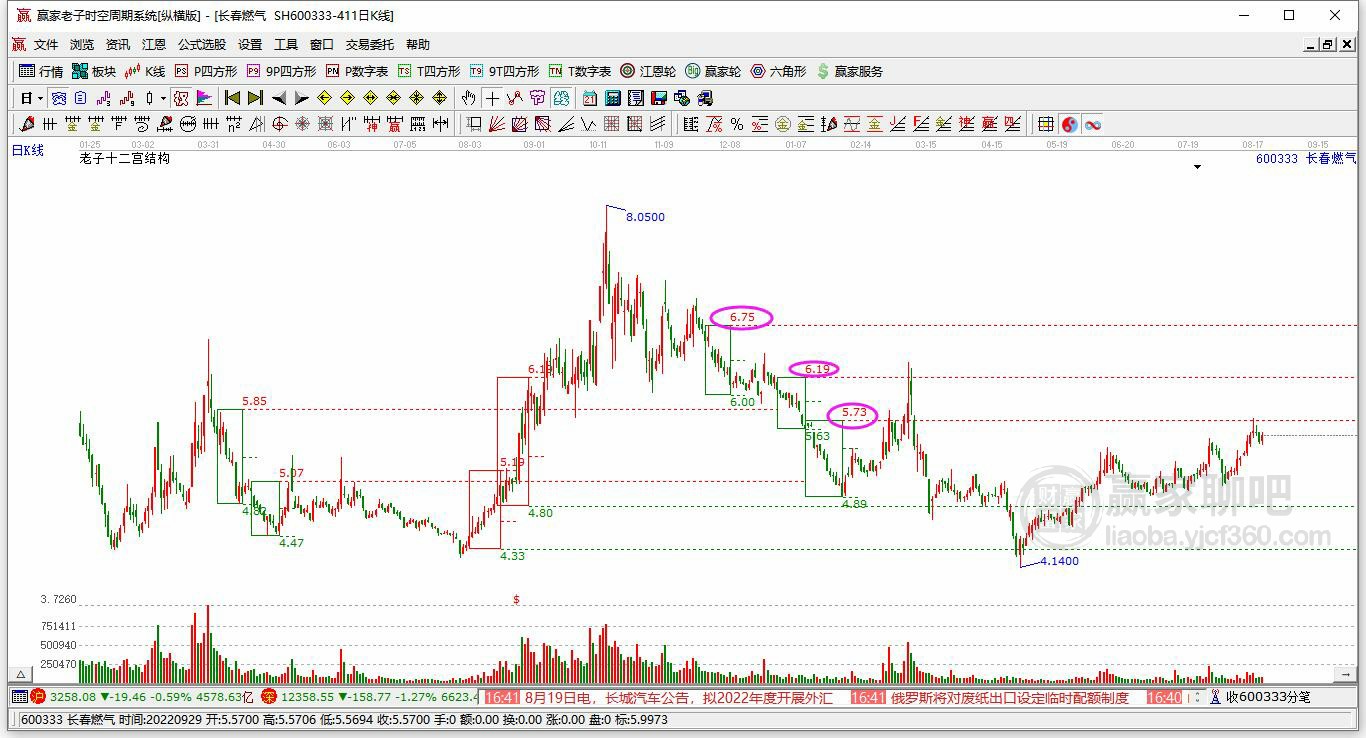The width and height of the screenshot is (1366, 738).
Task: Open the 六角形 hexagon tool
Action: click(x=778, y=71)
